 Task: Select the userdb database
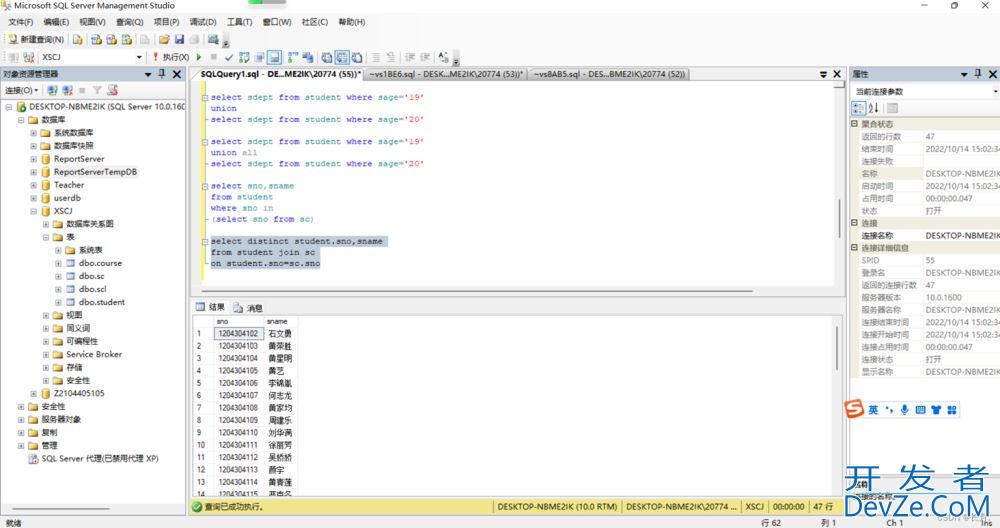(x=67, y=198)
